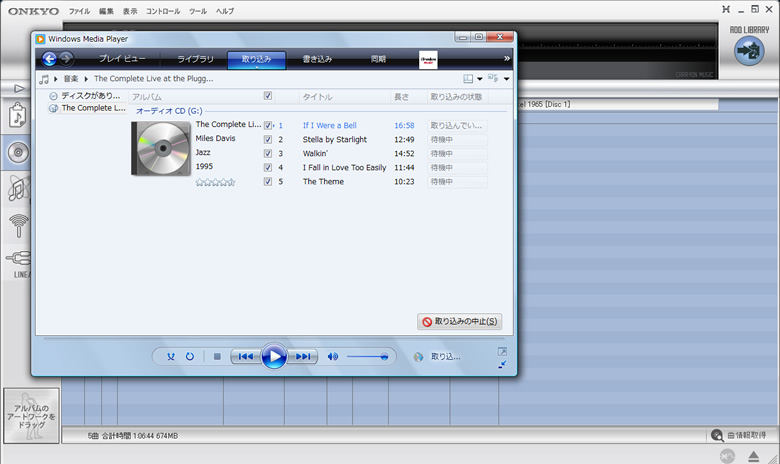Viewport: 780px width, 464px height.
Task: Select the ONKYO sidebar music clipboard icon
Action: tap(18, 115)
